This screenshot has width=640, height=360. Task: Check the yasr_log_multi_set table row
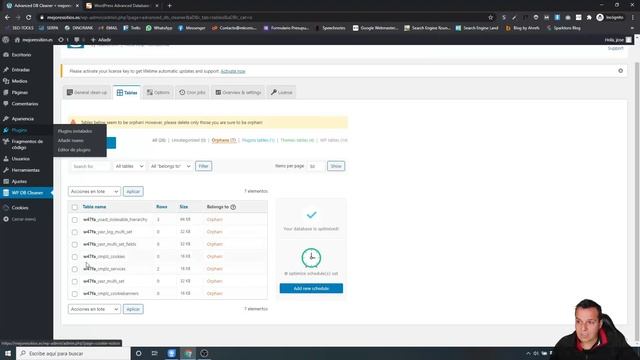[75, 232]
